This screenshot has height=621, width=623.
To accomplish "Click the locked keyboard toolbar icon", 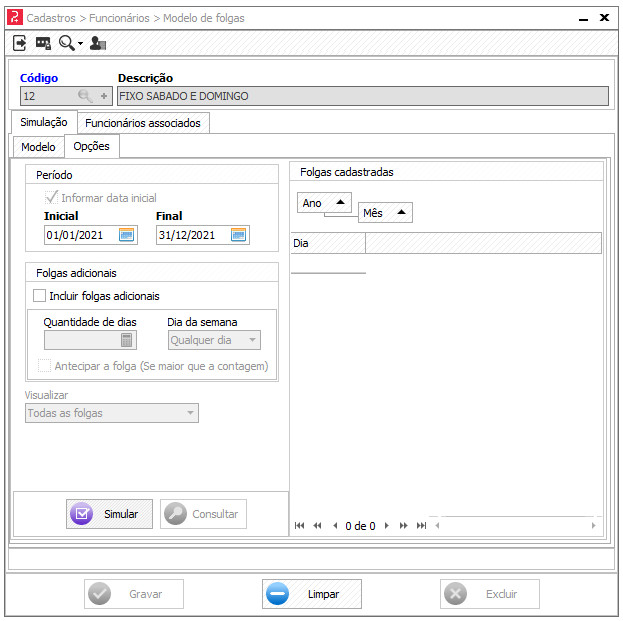I will click(43, 43).
